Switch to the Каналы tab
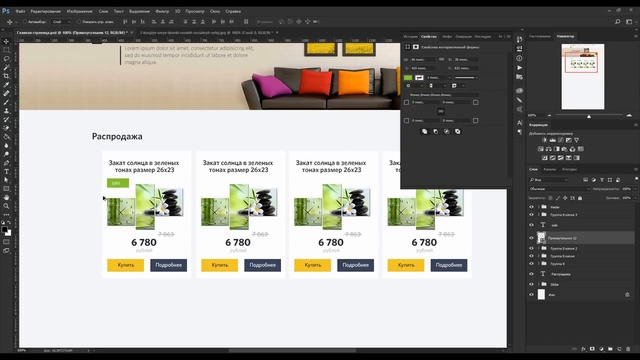The image size is (640, 360). 549,169
